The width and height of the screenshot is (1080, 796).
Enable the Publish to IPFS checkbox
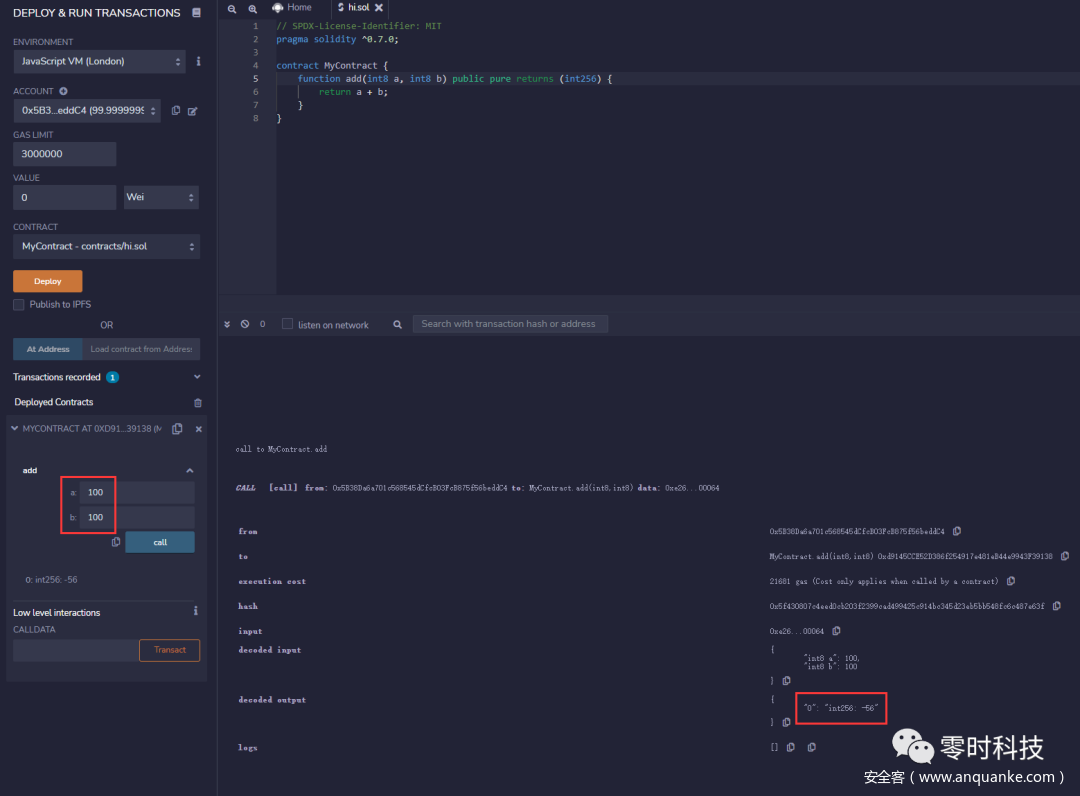(19, 304)
